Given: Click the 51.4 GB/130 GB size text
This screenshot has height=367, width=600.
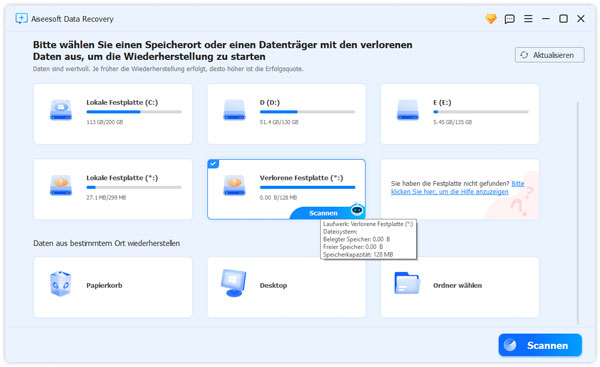Looking at the screenshot, I should [x=279, y=122].
